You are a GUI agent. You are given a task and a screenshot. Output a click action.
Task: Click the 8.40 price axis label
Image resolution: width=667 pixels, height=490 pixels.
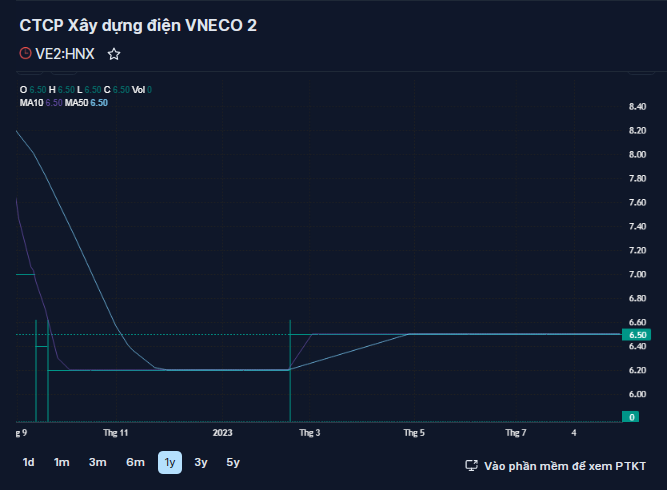point(637,106)
